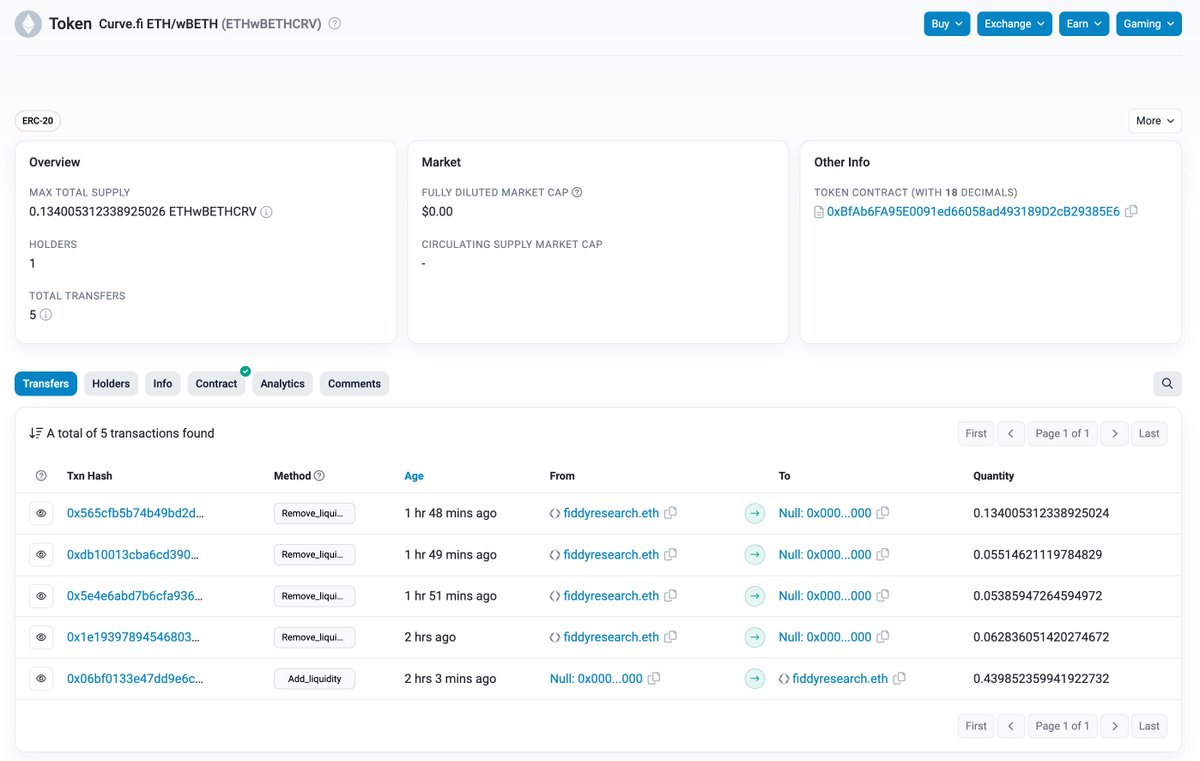Copy To address in 0x1e193978 row
The image size is (1200, 761).
(883, 637)
